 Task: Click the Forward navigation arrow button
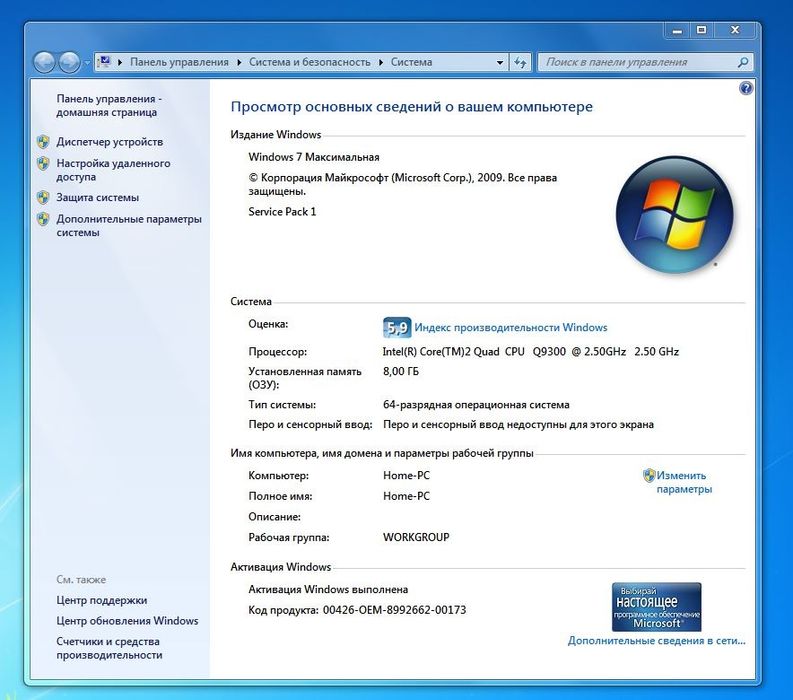[x=69, y=62]
